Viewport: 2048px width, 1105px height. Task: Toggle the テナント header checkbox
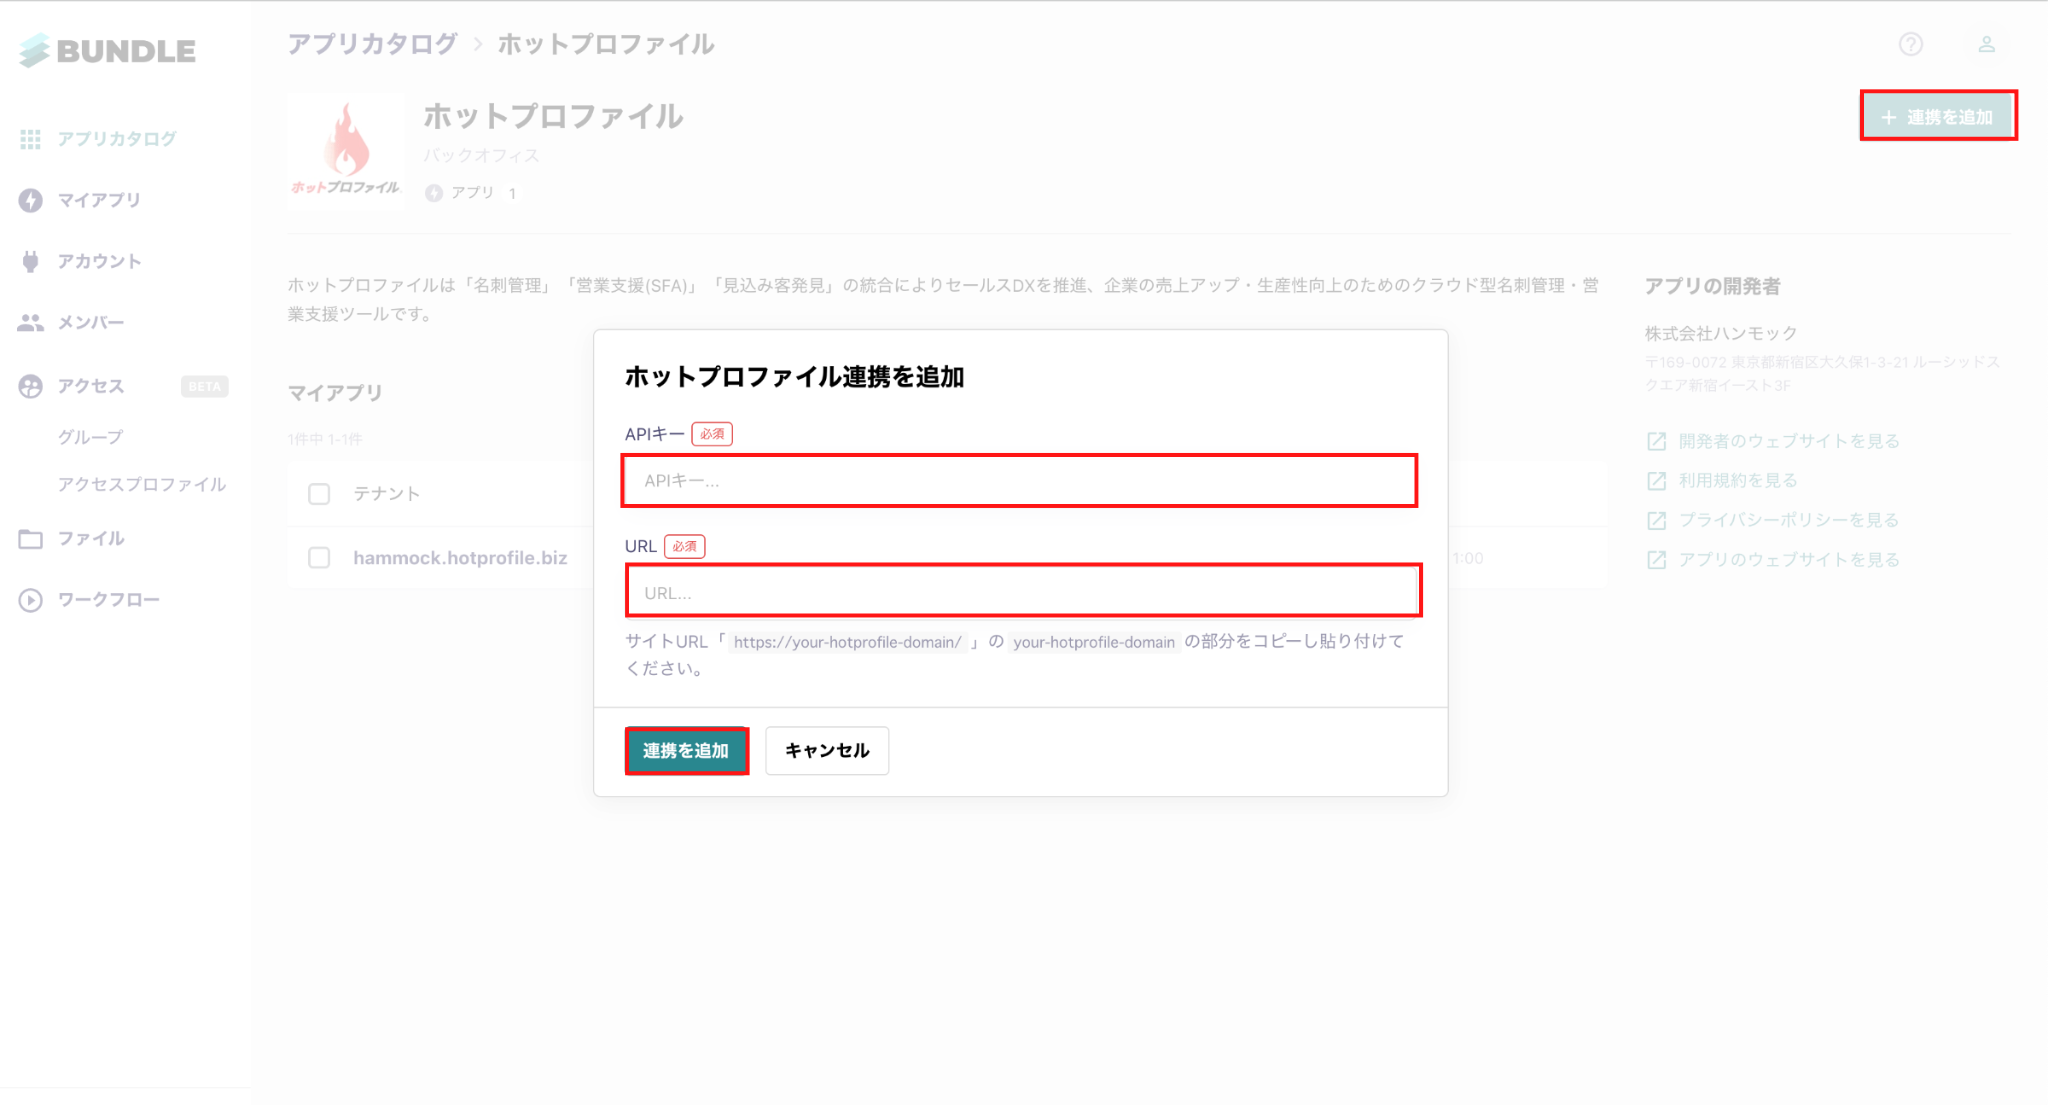click(319, 494)
